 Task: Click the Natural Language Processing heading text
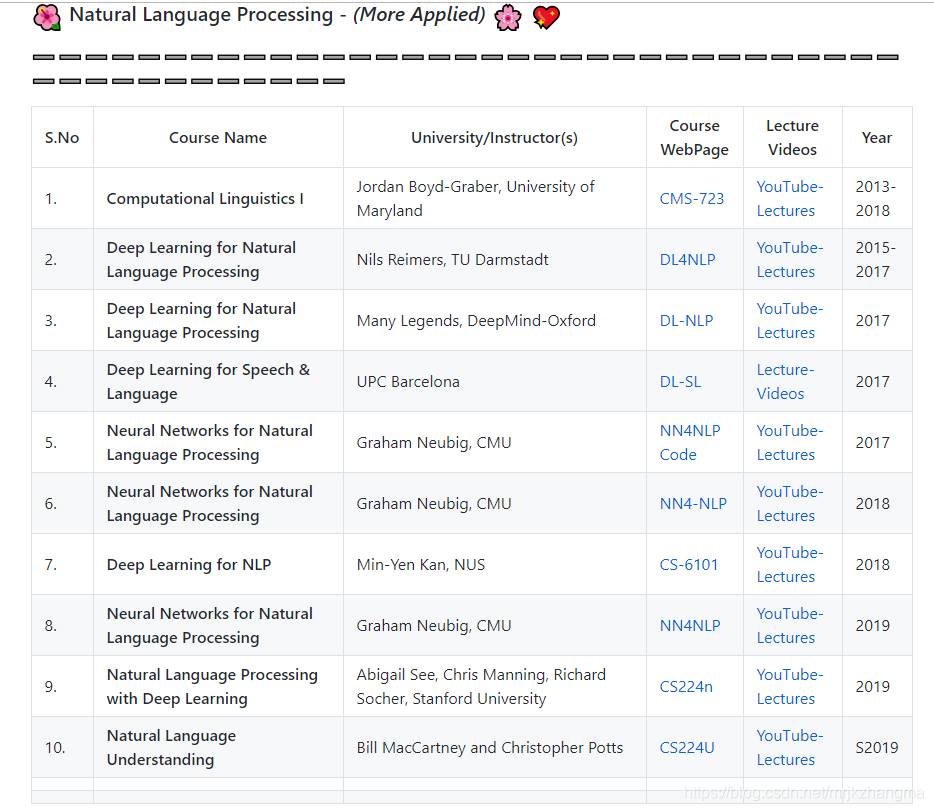pyautogui.click(x=201, y=15)
